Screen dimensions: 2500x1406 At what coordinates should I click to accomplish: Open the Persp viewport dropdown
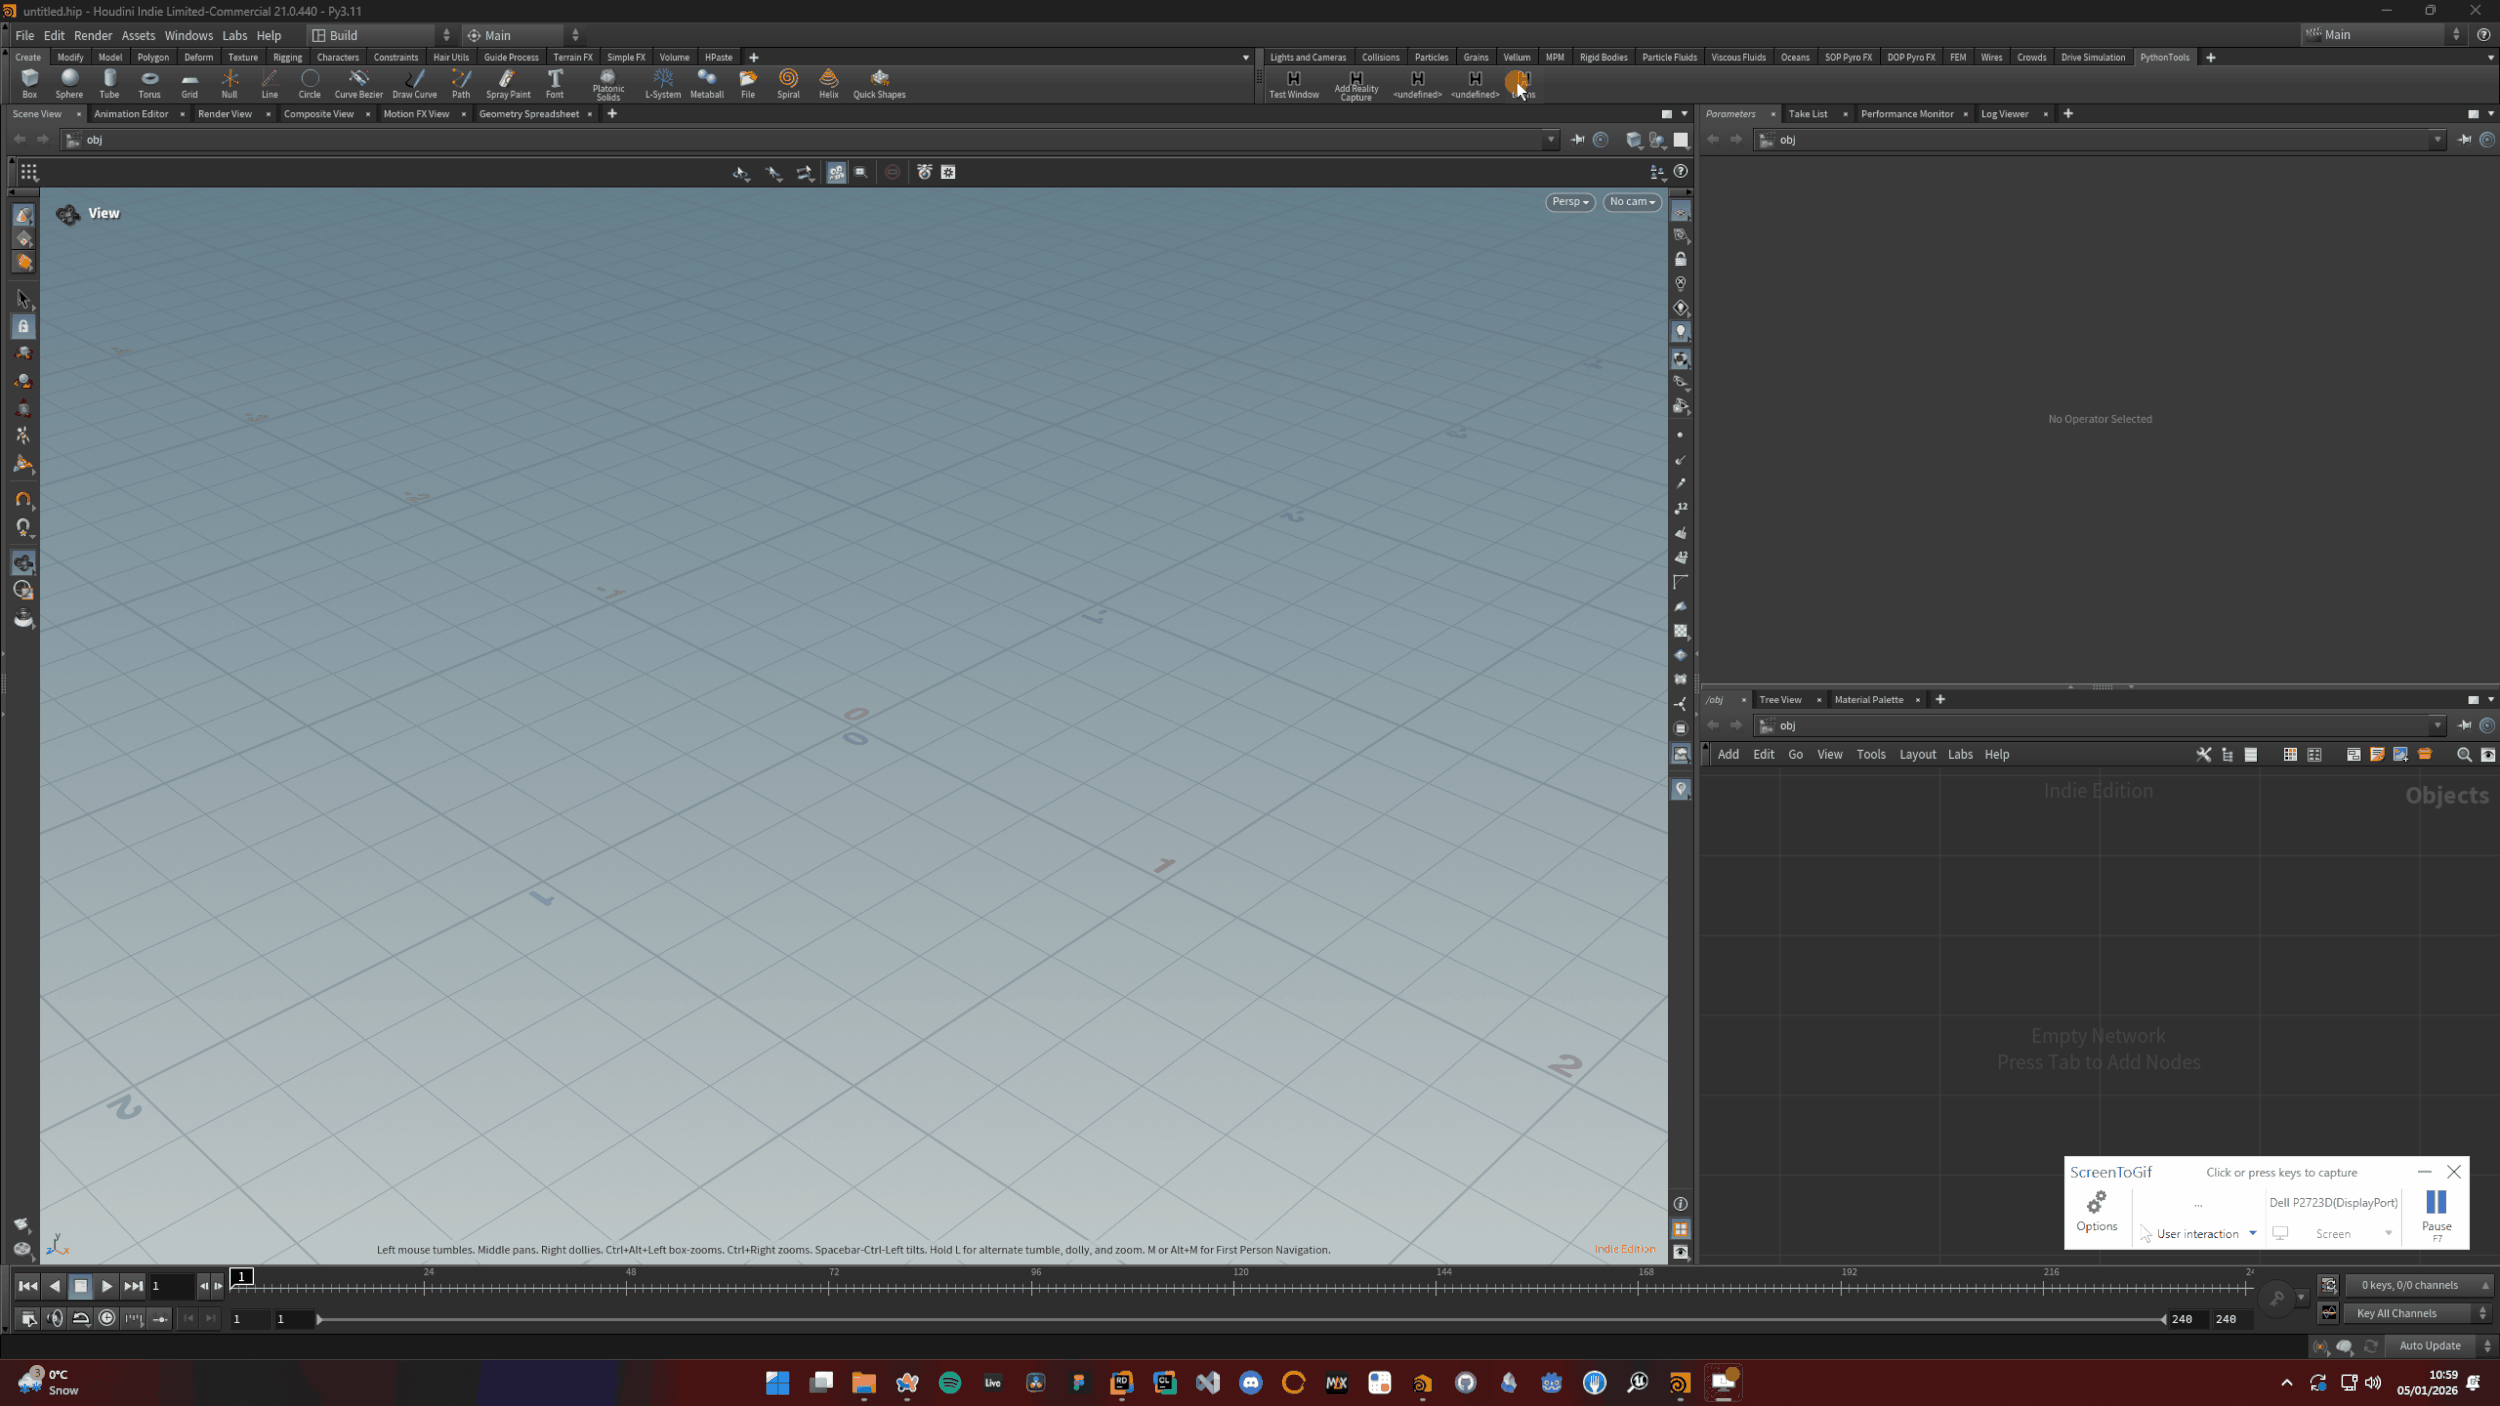[1569, 202]
